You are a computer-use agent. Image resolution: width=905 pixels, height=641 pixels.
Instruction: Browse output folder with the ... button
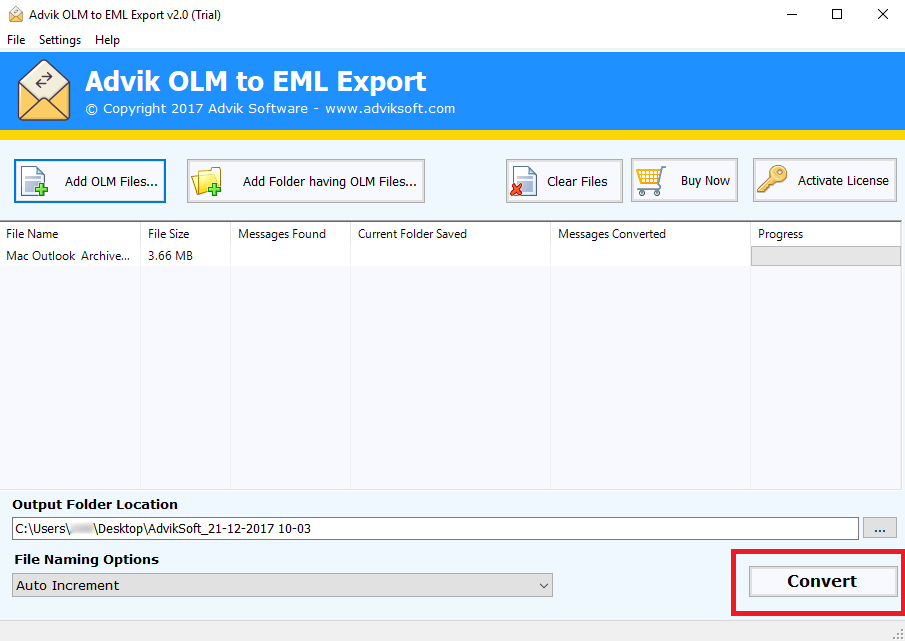click(x=880, y=528)
